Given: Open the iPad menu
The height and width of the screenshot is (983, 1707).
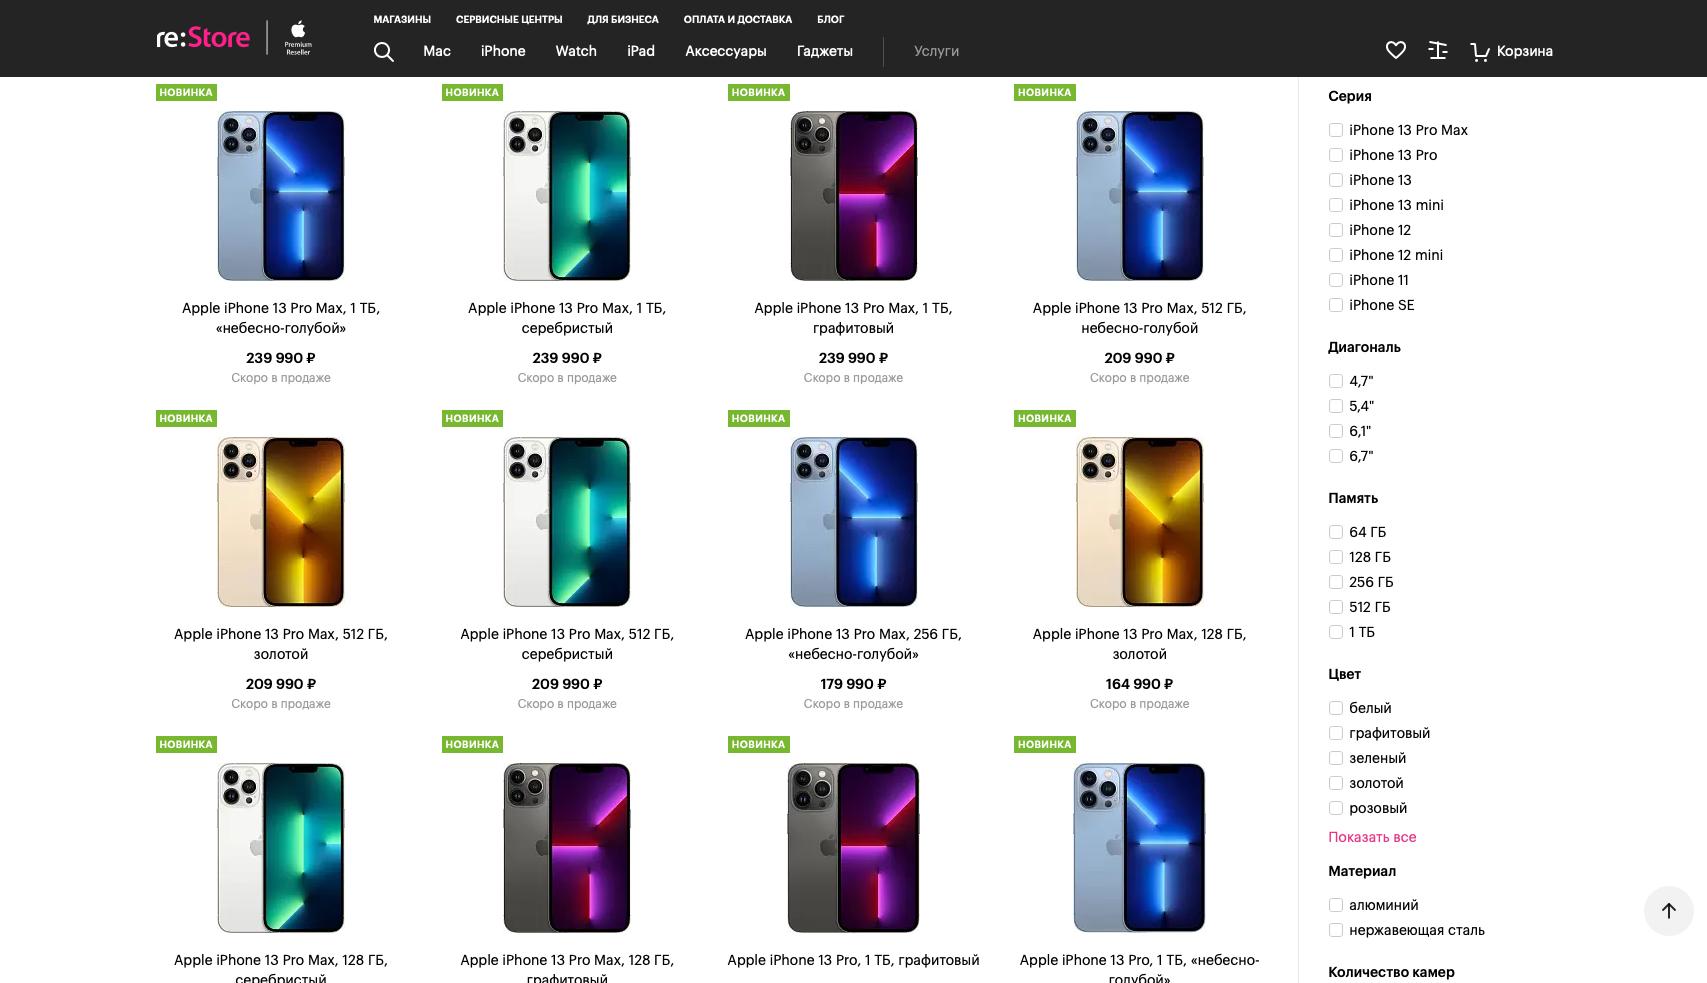Looking at the screenshot, I should click(x=641, y=51).
